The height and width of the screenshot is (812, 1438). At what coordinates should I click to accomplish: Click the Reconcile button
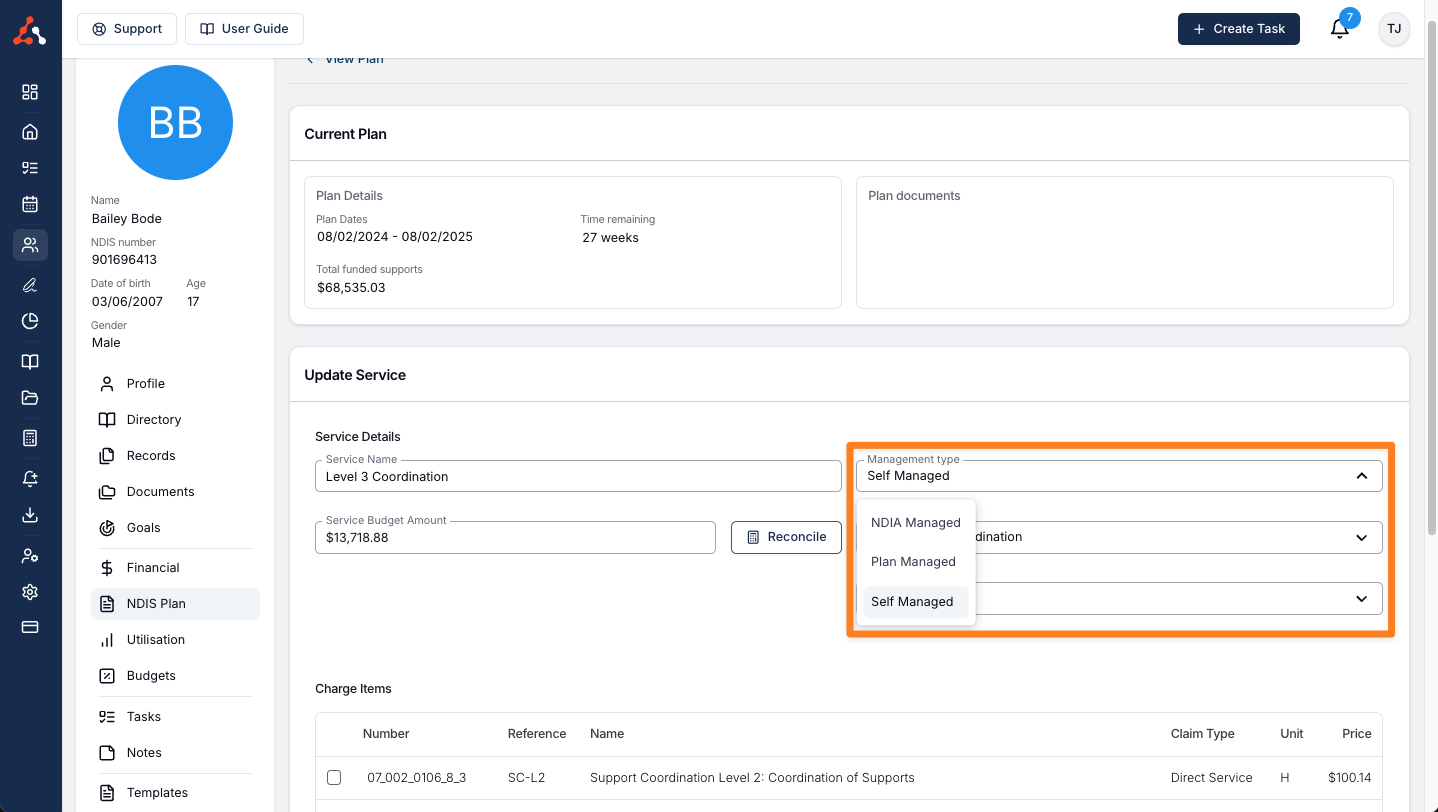pyautogui.click(x=786, y=537)
